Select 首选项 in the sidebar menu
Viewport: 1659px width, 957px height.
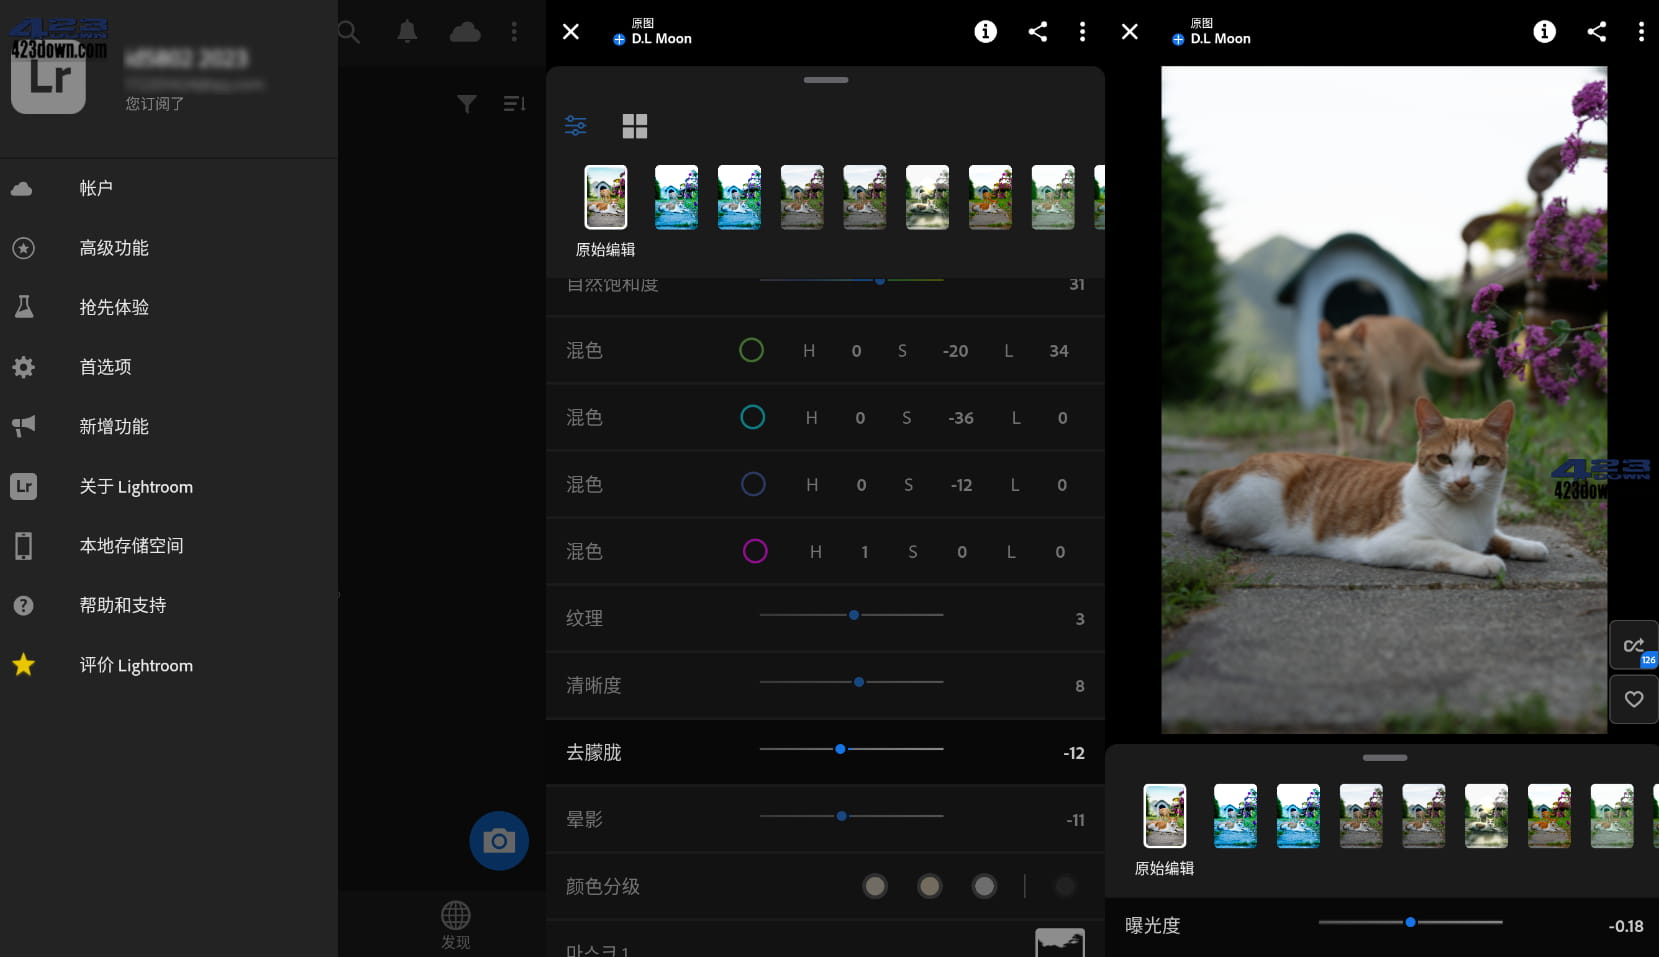(x=104, y=366)
